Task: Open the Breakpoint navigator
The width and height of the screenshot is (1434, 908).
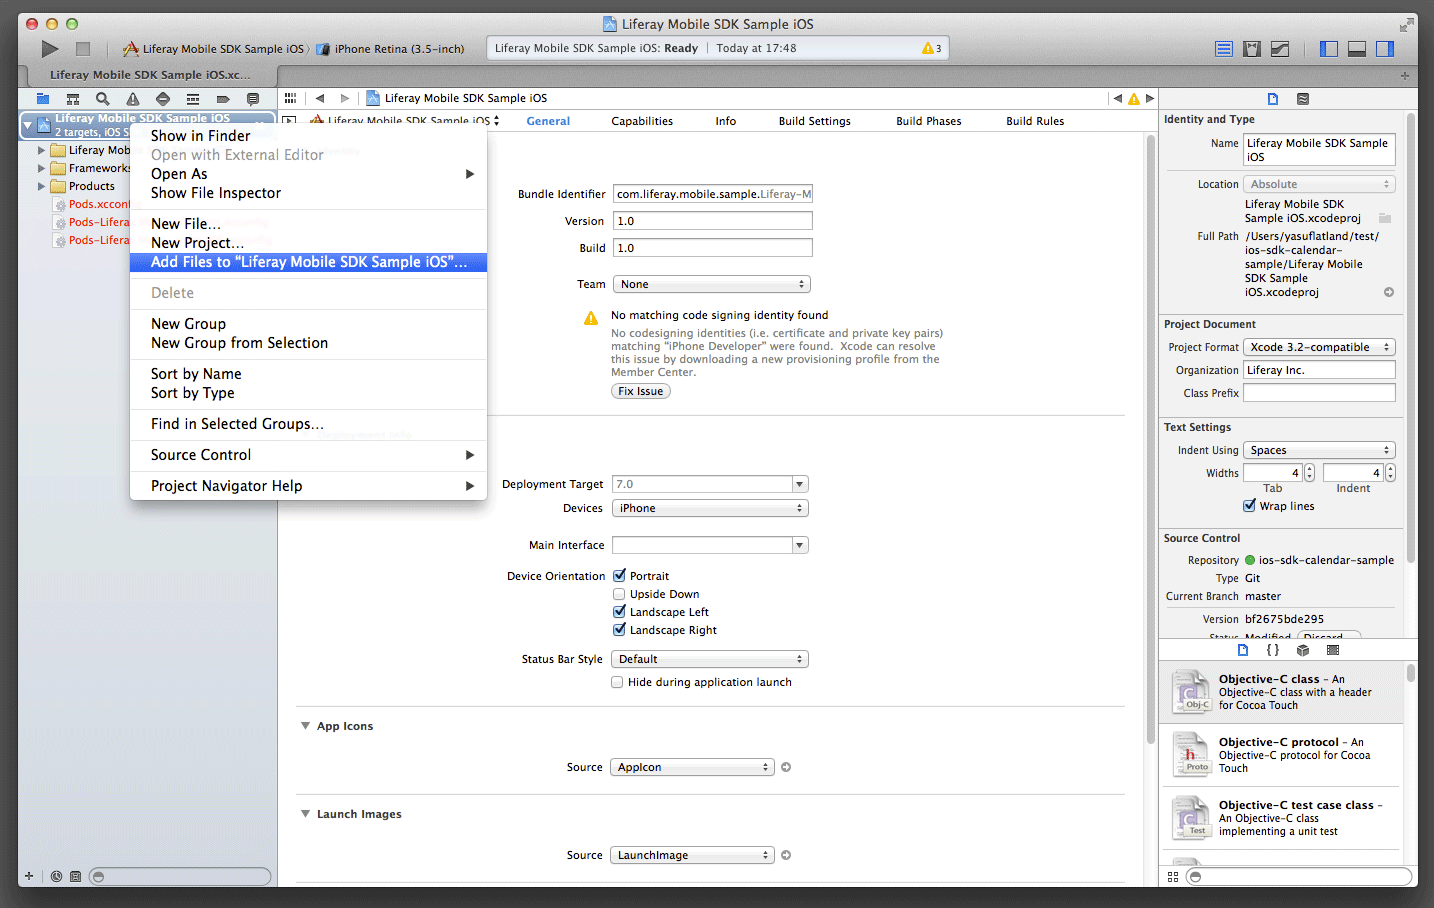Action: [223, 99]
